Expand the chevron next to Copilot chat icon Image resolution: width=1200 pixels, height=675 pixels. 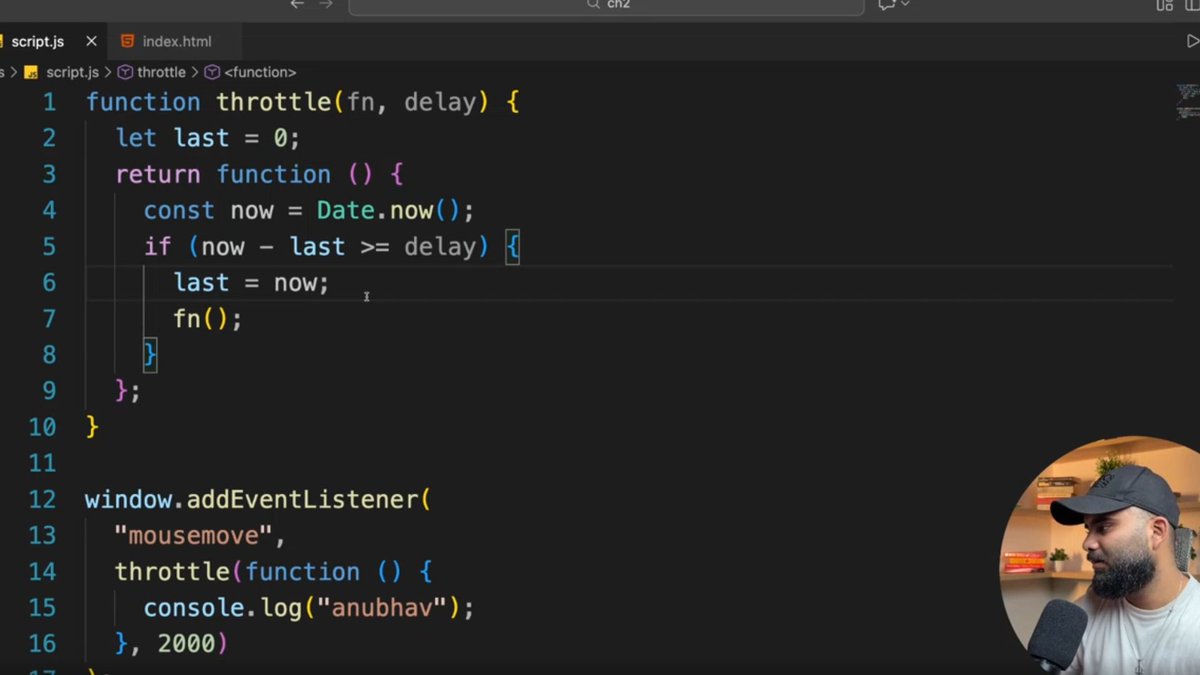[x=905, y=4]
